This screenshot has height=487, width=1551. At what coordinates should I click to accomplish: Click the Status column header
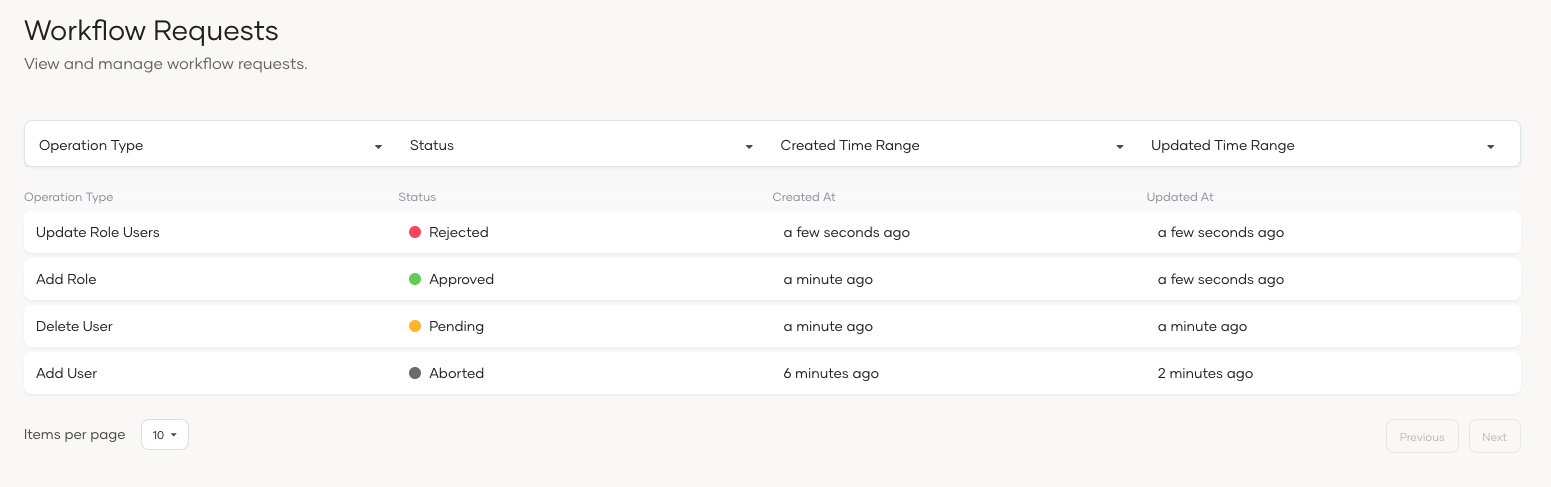417,197
